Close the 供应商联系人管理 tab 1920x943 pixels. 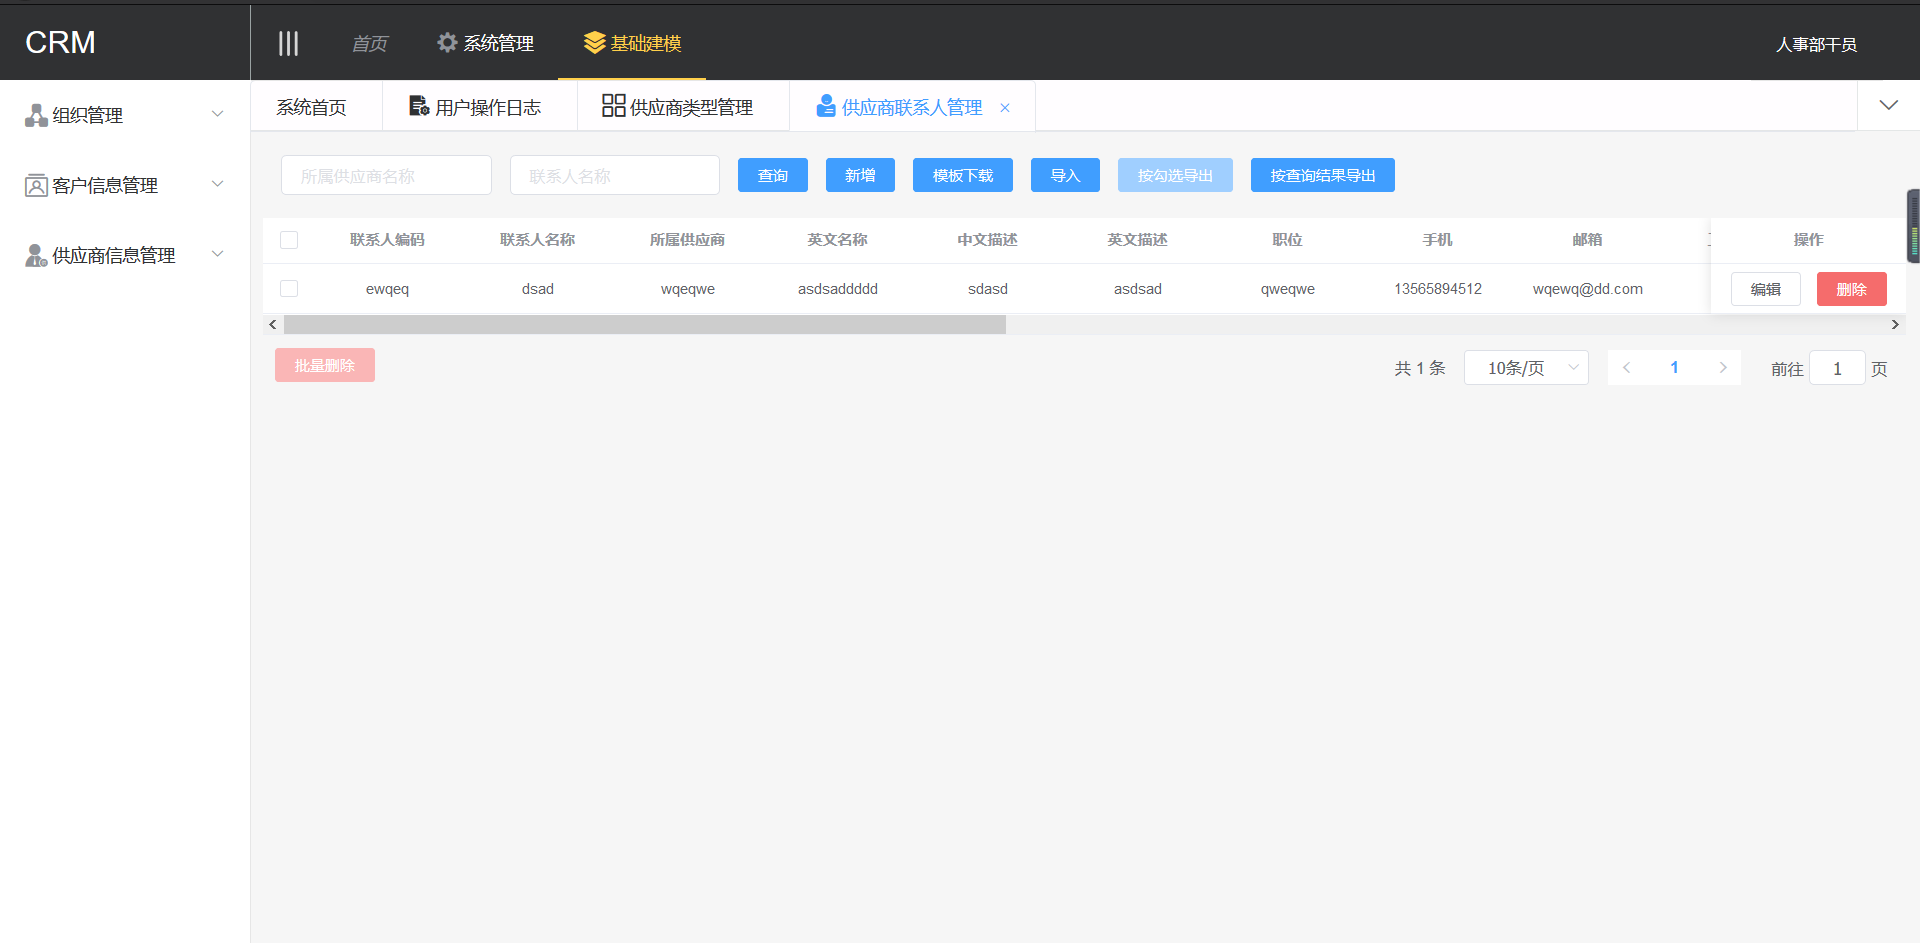coord(1005,108)
